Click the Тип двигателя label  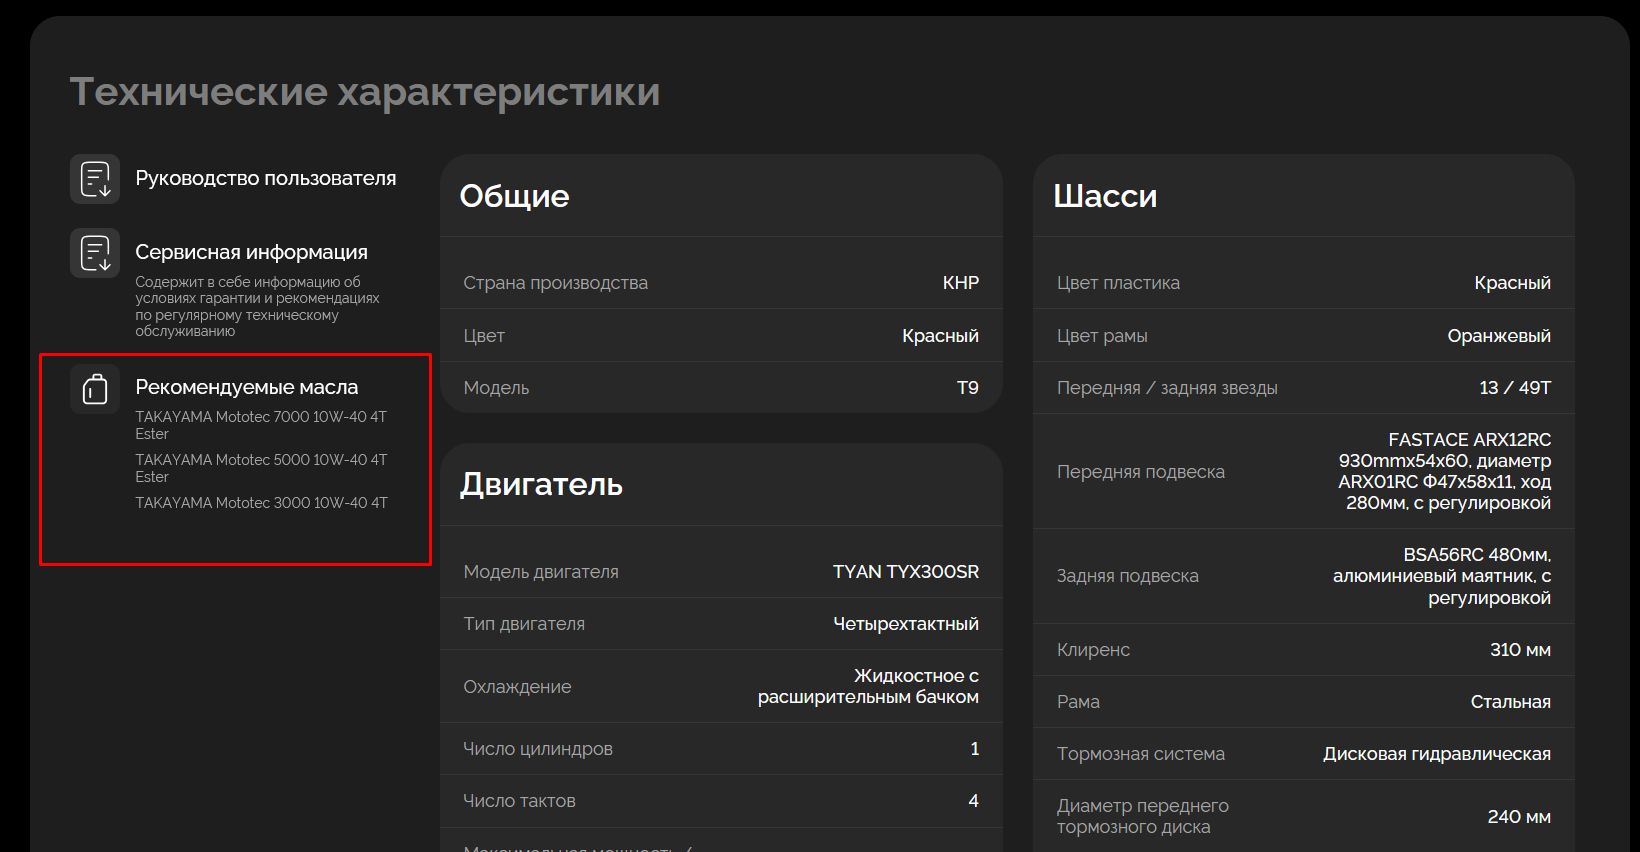(x=524, y=624)
